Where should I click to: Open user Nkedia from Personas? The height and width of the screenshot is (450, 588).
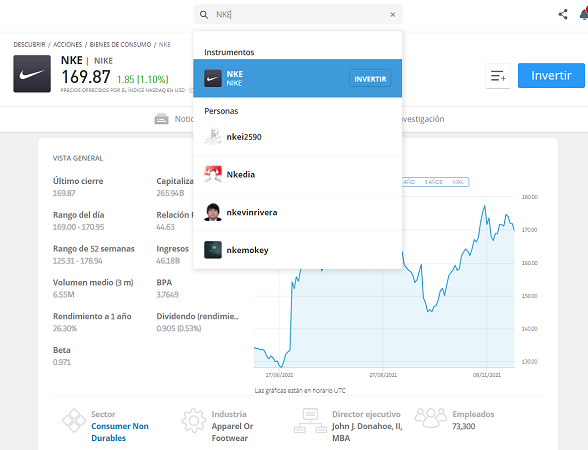(297, 175)
